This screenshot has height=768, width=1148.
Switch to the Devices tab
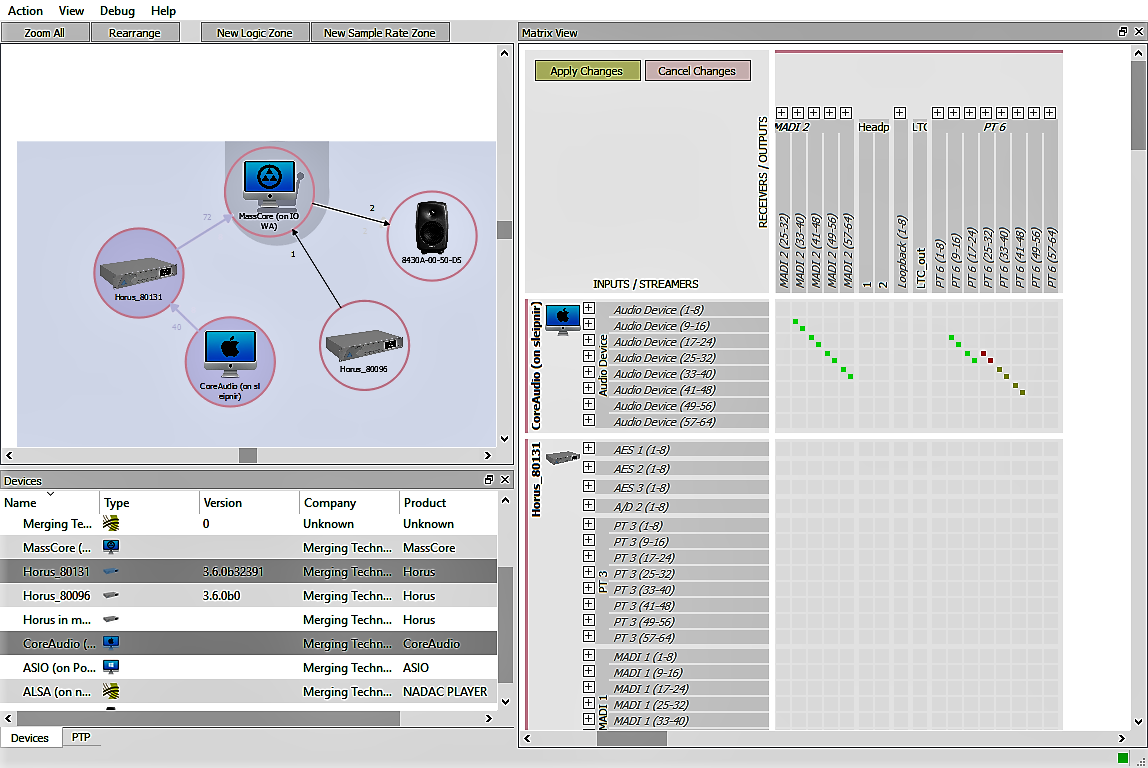pos(30,737)
